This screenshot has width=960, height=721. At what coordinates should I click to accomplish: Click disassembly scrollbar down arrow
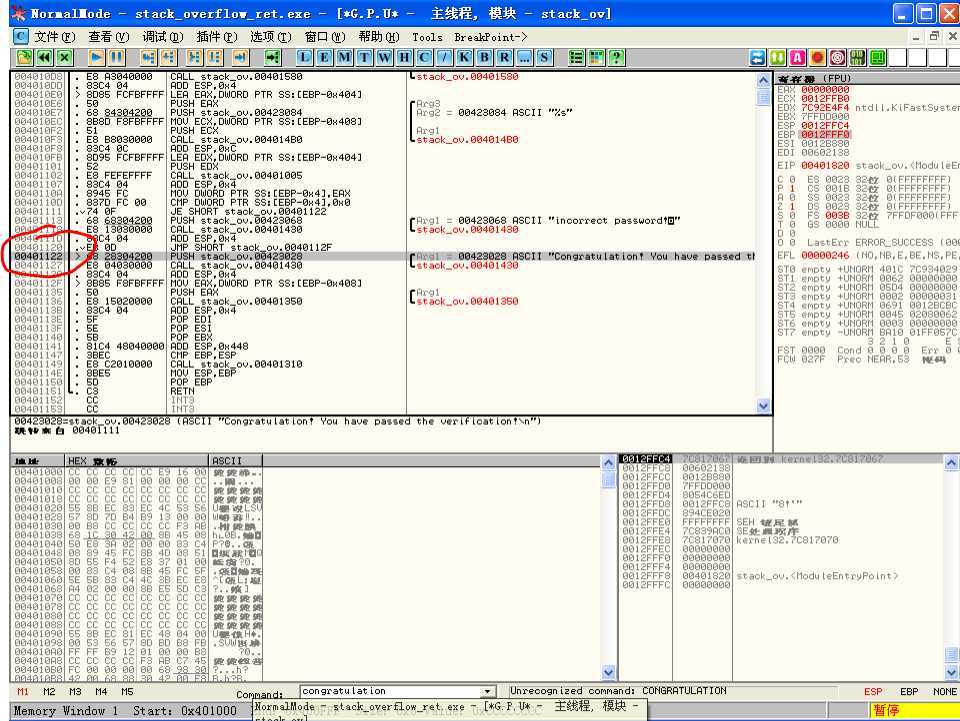(763, 406)
